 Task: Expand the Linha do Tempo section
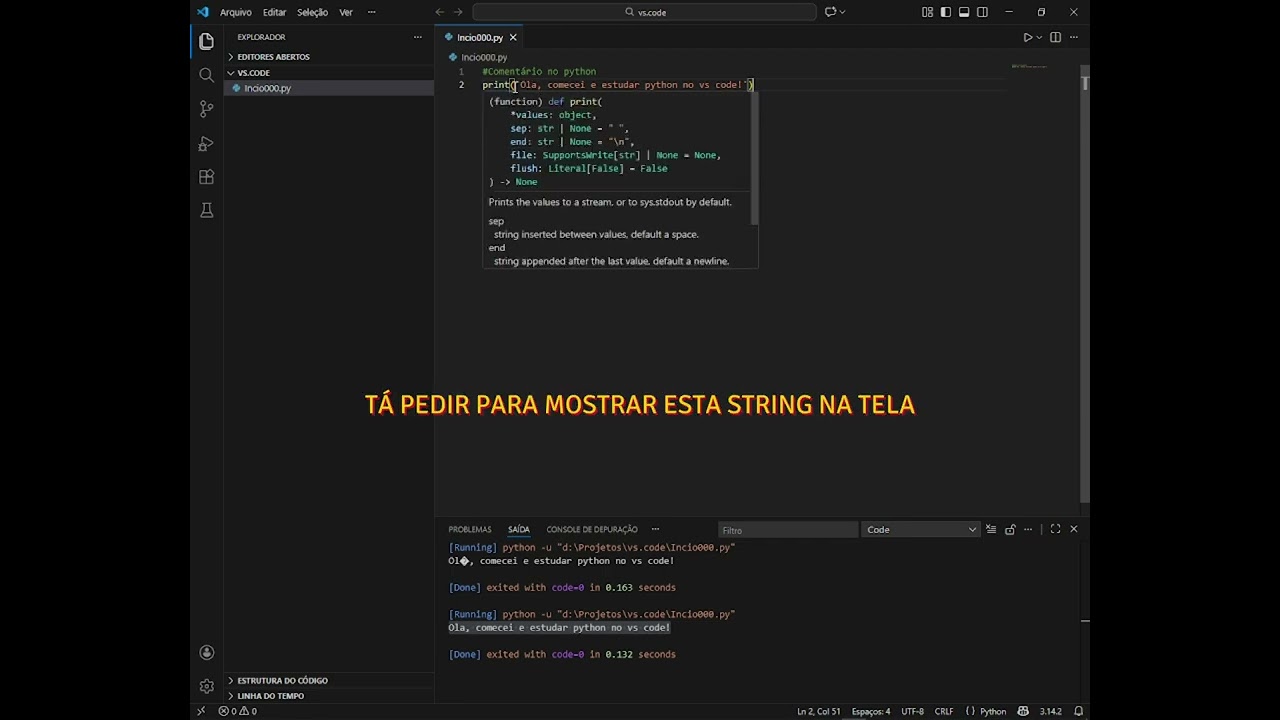[329, 695]
